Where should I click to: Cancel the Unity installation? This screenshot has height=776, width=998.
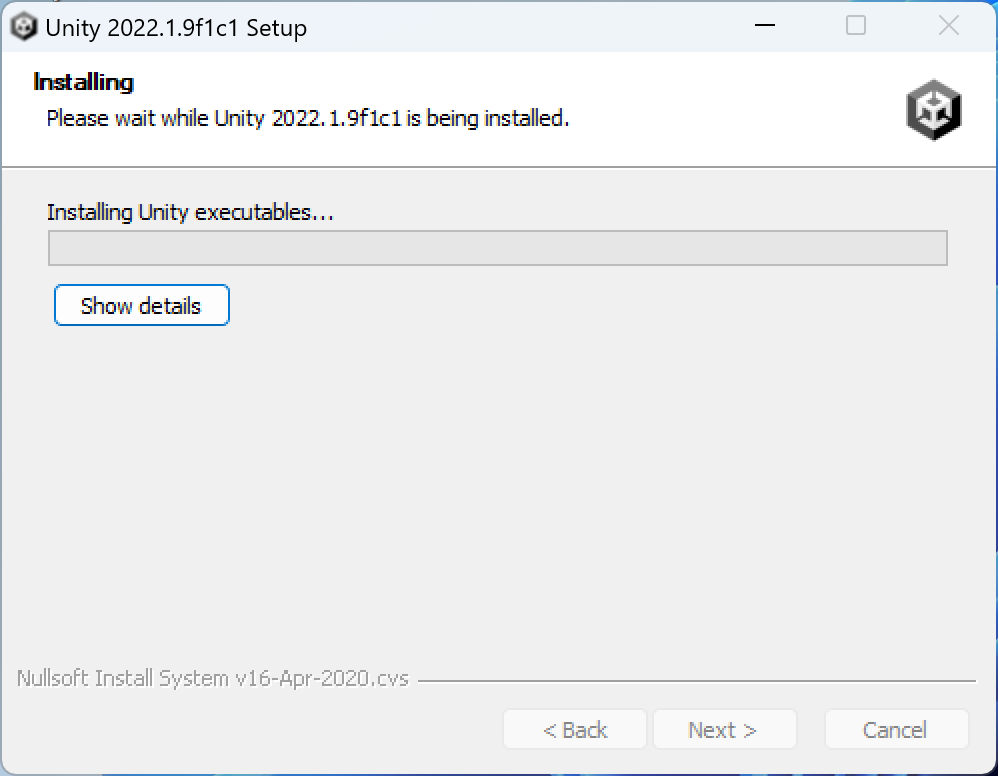[896, 729]
